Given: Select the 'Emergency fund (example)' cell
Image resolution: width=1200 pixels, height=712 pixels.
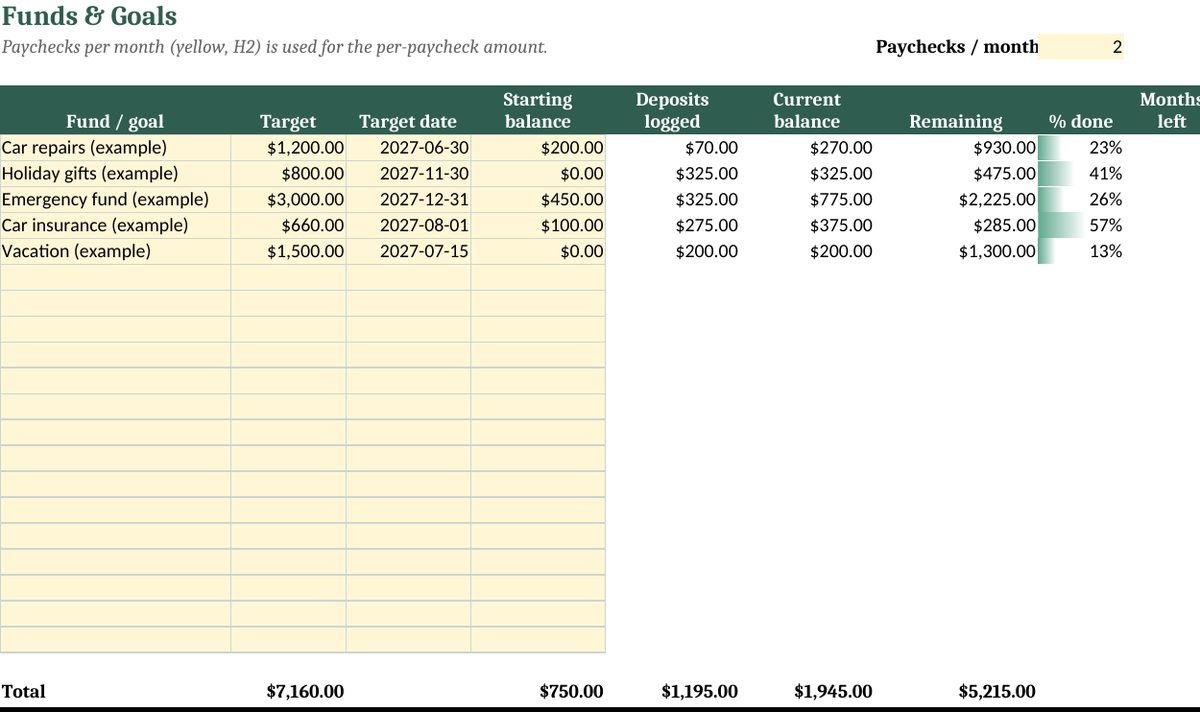Looking at the screenshot, I should pyautogui.click(x=116, y=200).
